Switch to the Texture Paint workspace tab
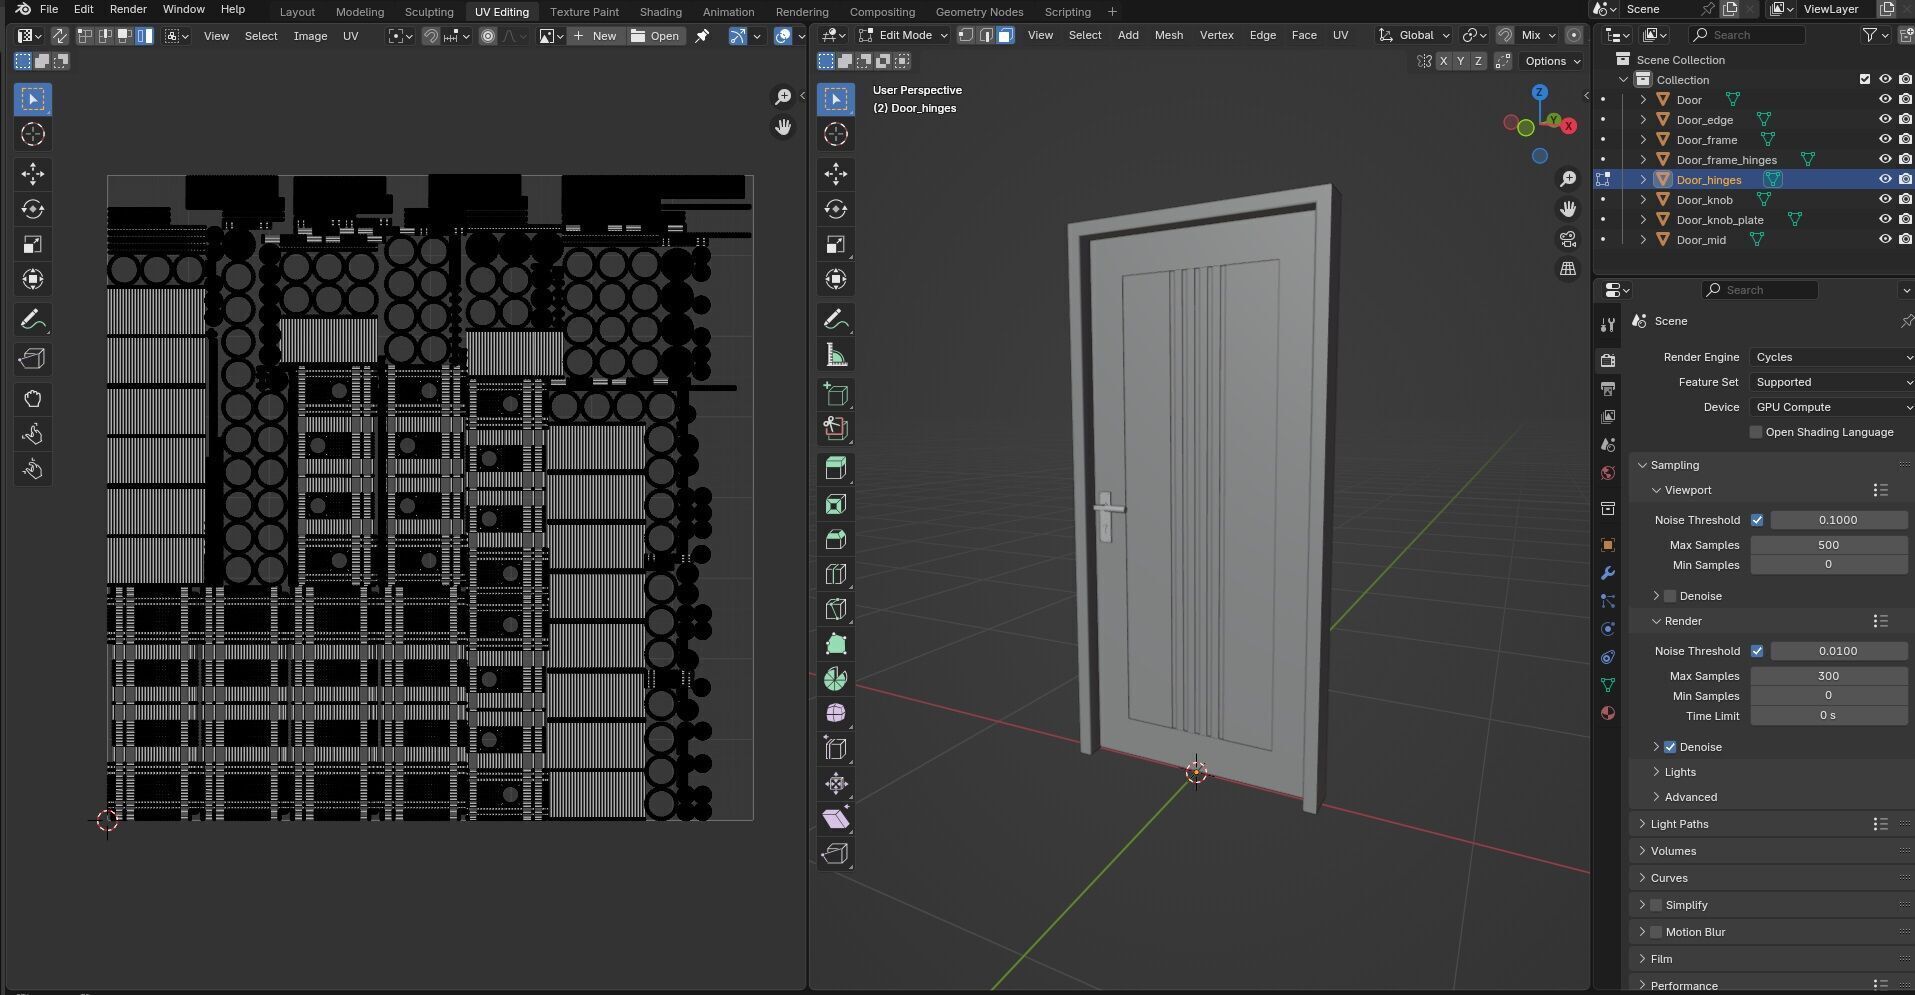Screen dimensions: 1915x995 [584, 12]
